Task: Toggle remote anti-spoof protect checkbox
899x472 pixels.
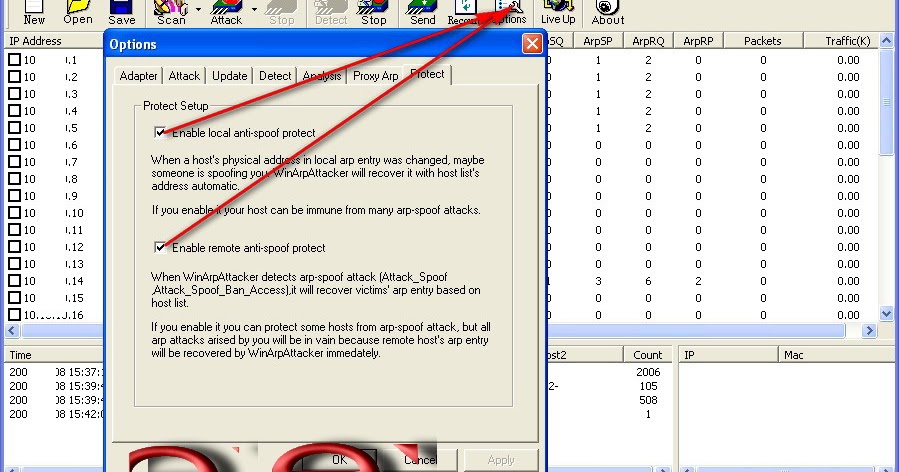Action: coord(160,247)
